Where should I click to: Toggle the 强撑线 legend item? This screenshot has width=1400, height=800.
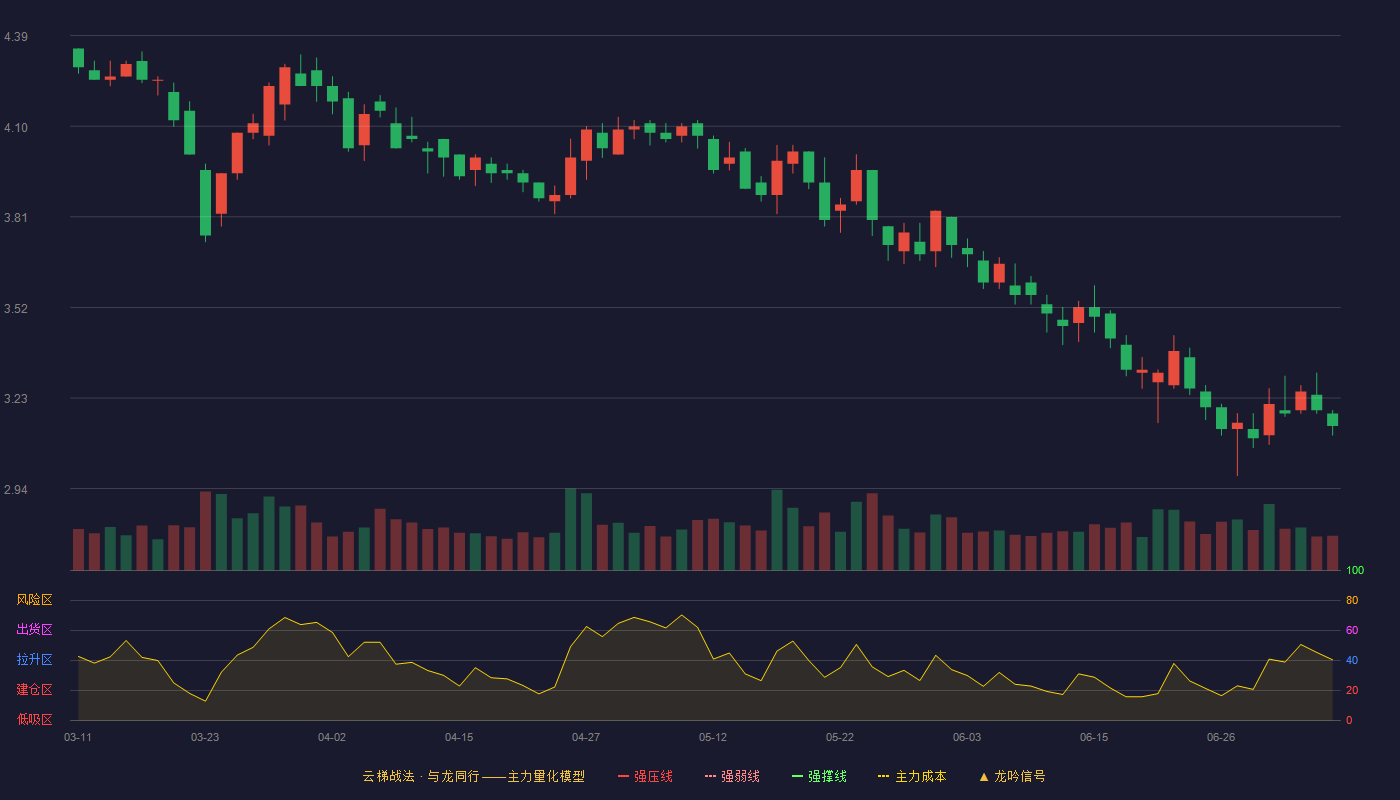pos(819,776)
